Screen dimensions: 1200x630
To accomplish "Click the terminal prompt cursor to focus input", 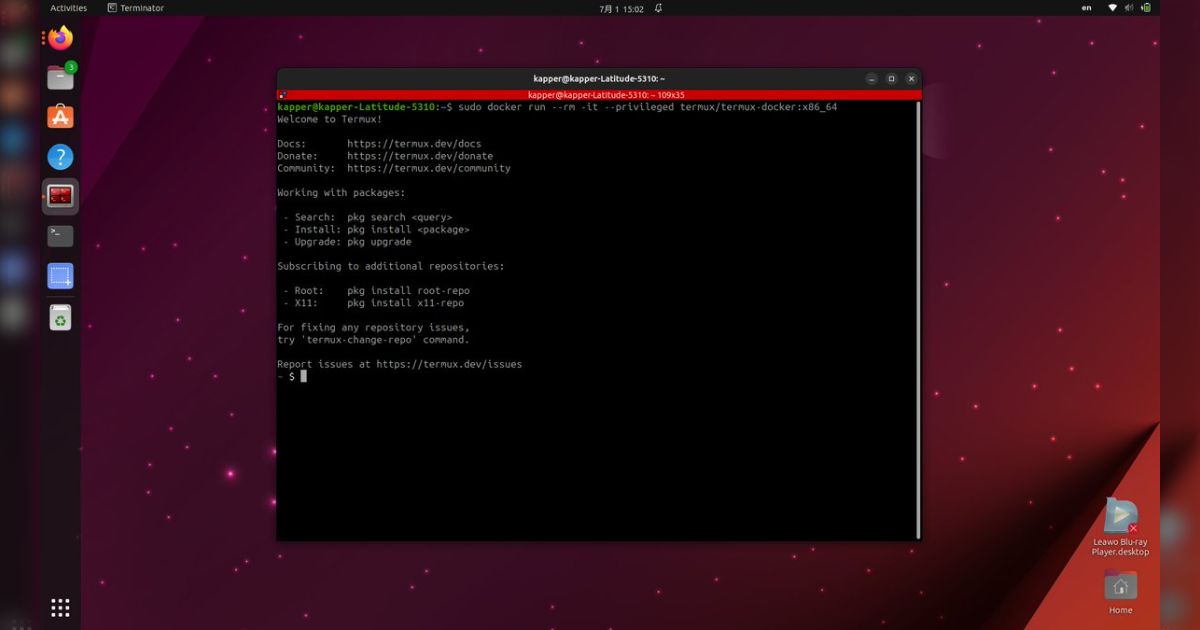I will (304, 376).
